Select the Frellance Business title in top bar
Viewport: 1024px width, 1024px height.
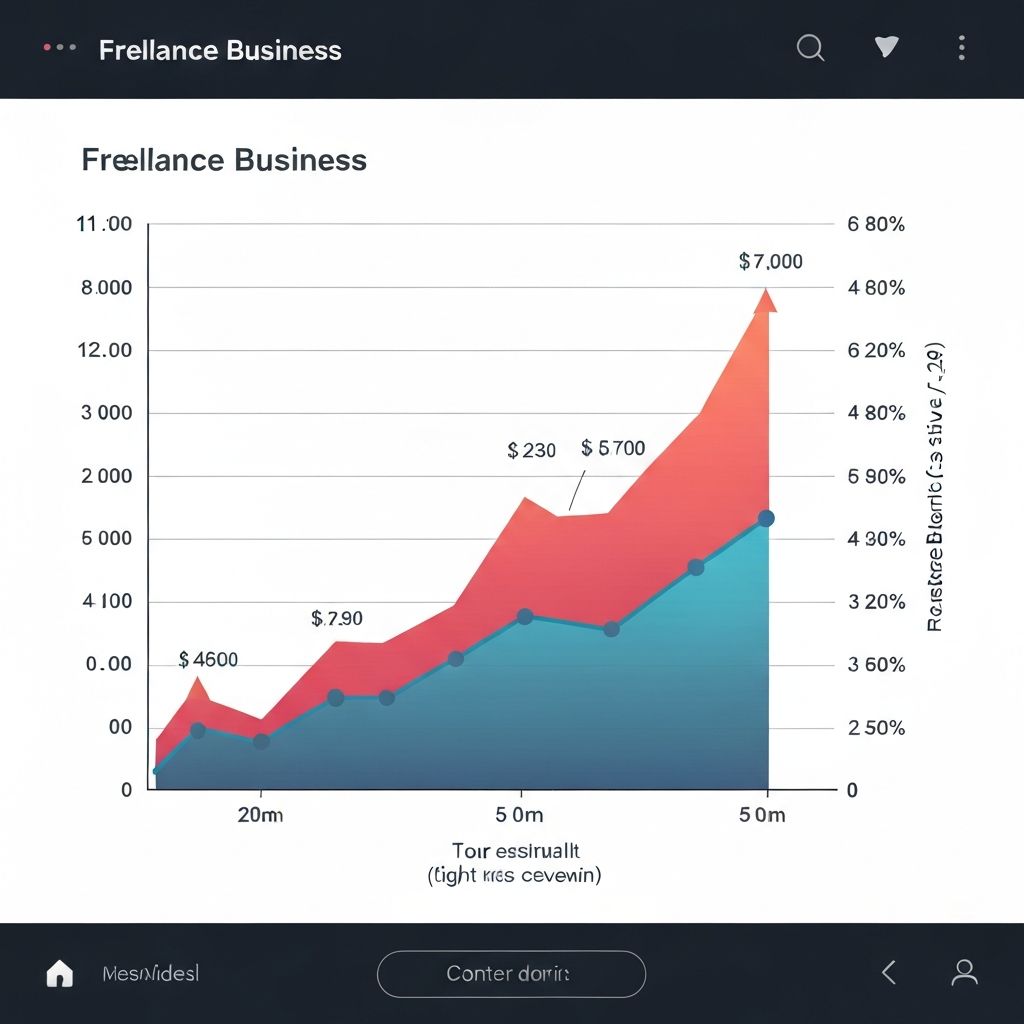point(219,50)
